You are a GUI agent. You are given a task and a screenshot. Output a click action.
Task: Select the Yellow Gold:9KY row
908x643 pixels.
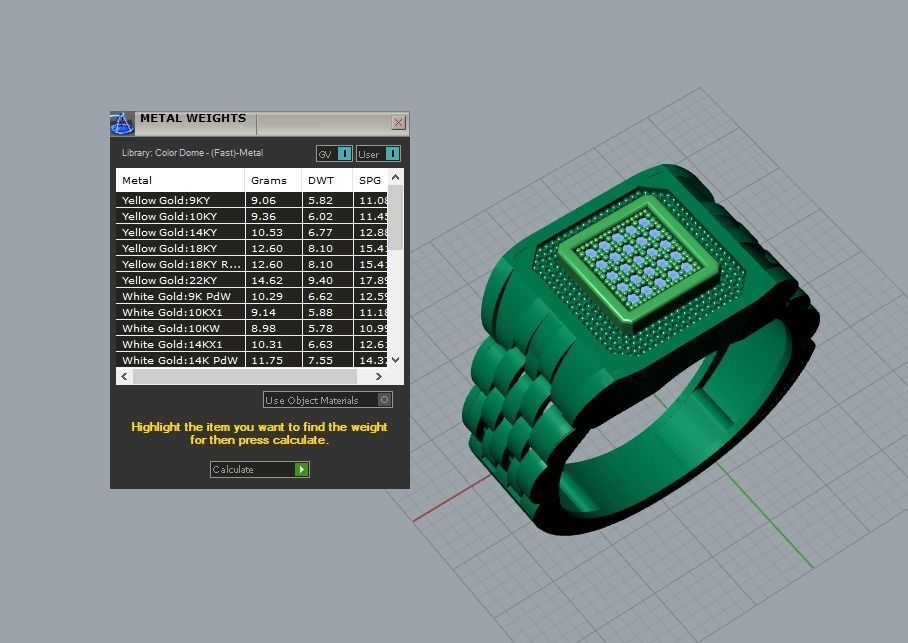[x=251, y=200]
